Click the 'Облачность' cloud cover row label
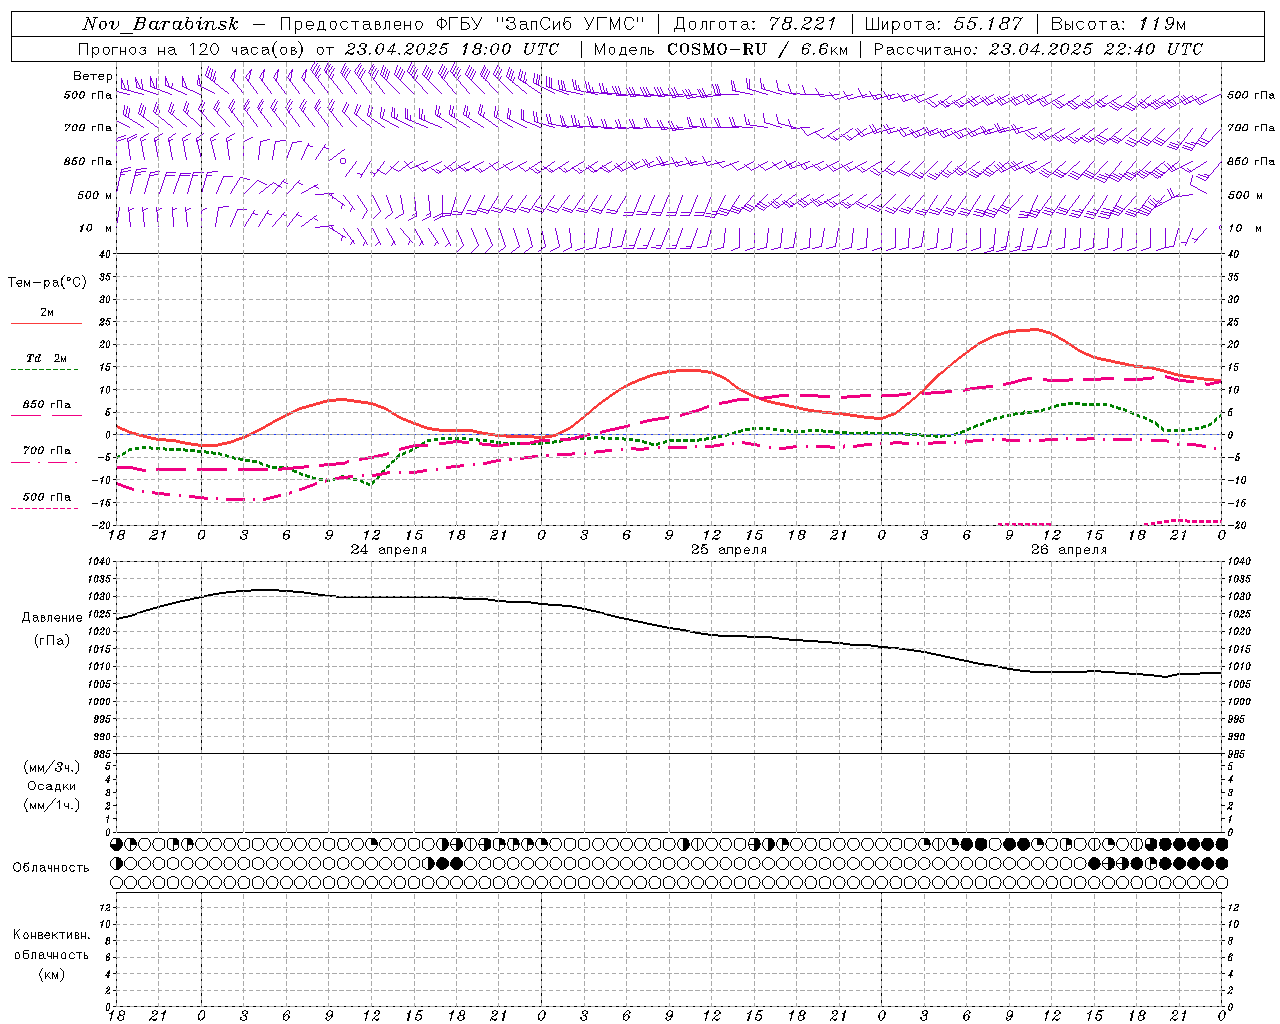 [x=51, y=867]
